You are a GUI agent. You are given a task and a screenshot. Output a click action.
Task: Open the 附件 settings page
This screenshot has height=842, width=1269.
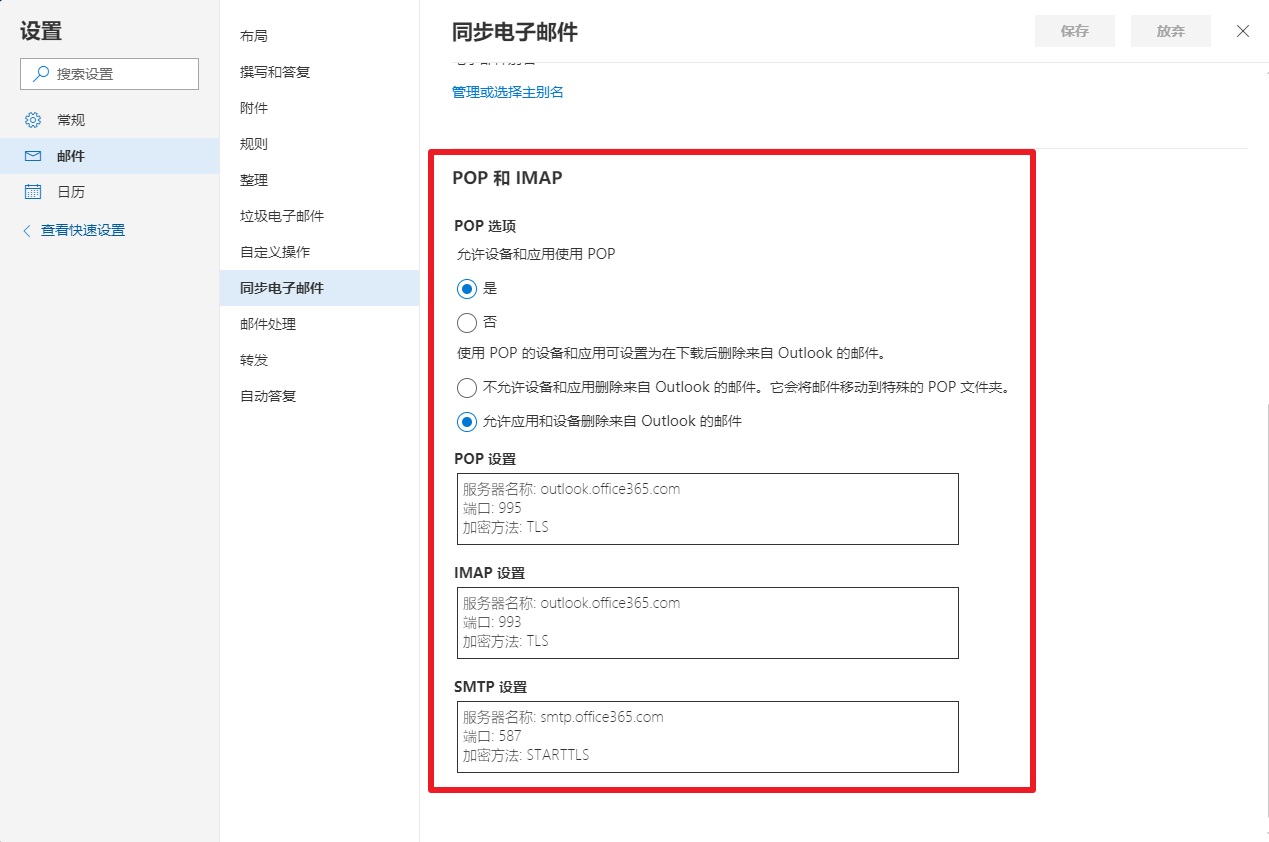pos(319,108)
